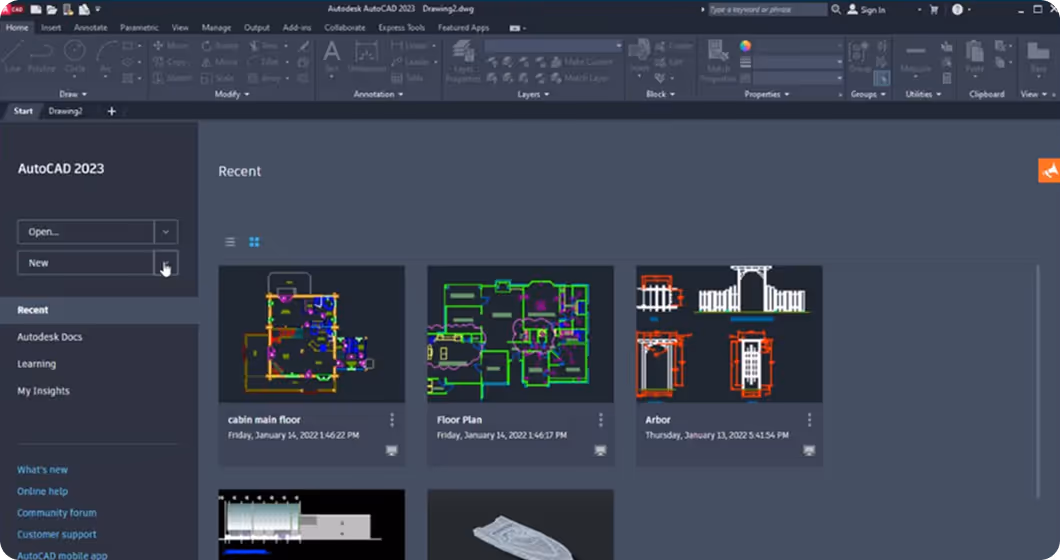The width and height of the screenshot is (1060, 560).
Task: Open the Express Tools ribbon tab
Action: (x=402, y=28)
